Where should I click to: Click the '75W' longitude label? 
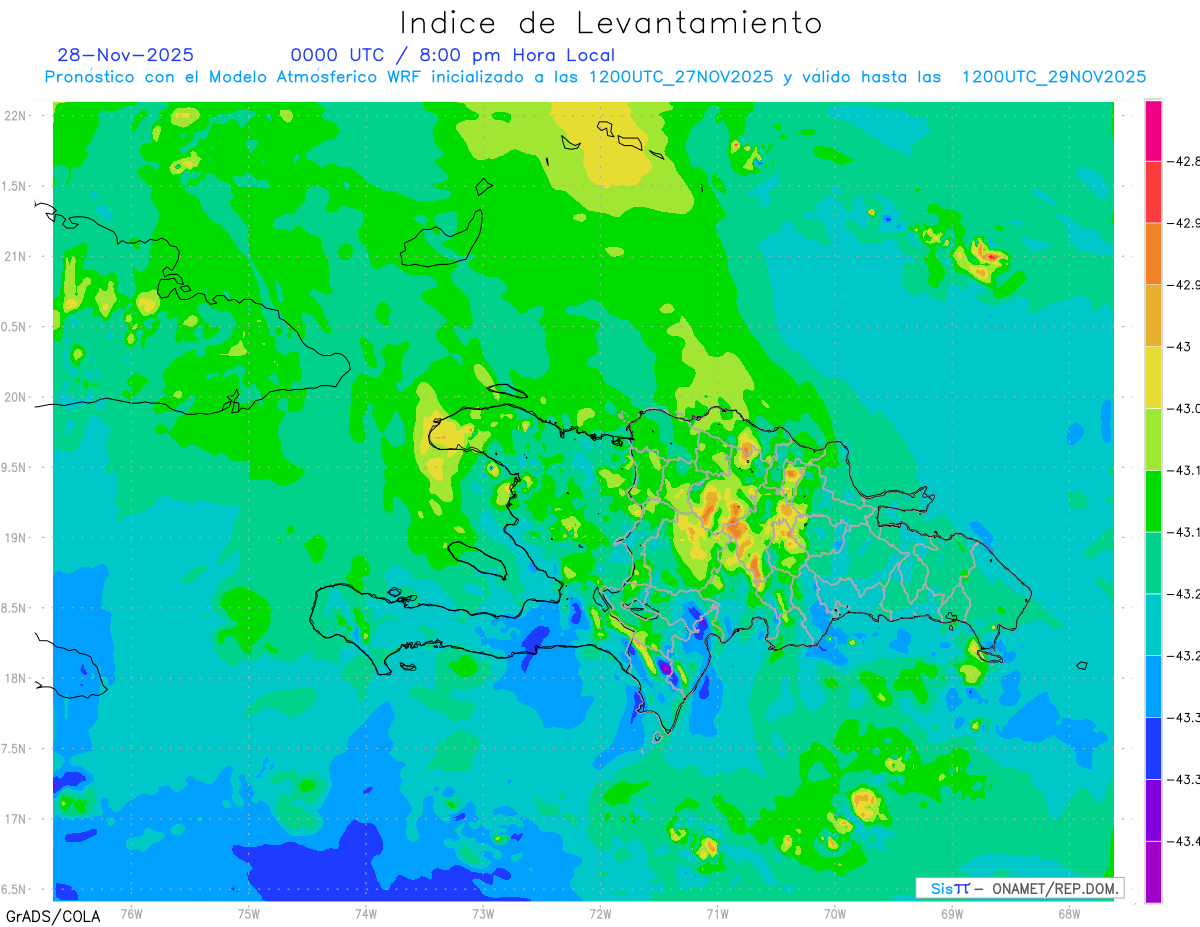[249, 914]
